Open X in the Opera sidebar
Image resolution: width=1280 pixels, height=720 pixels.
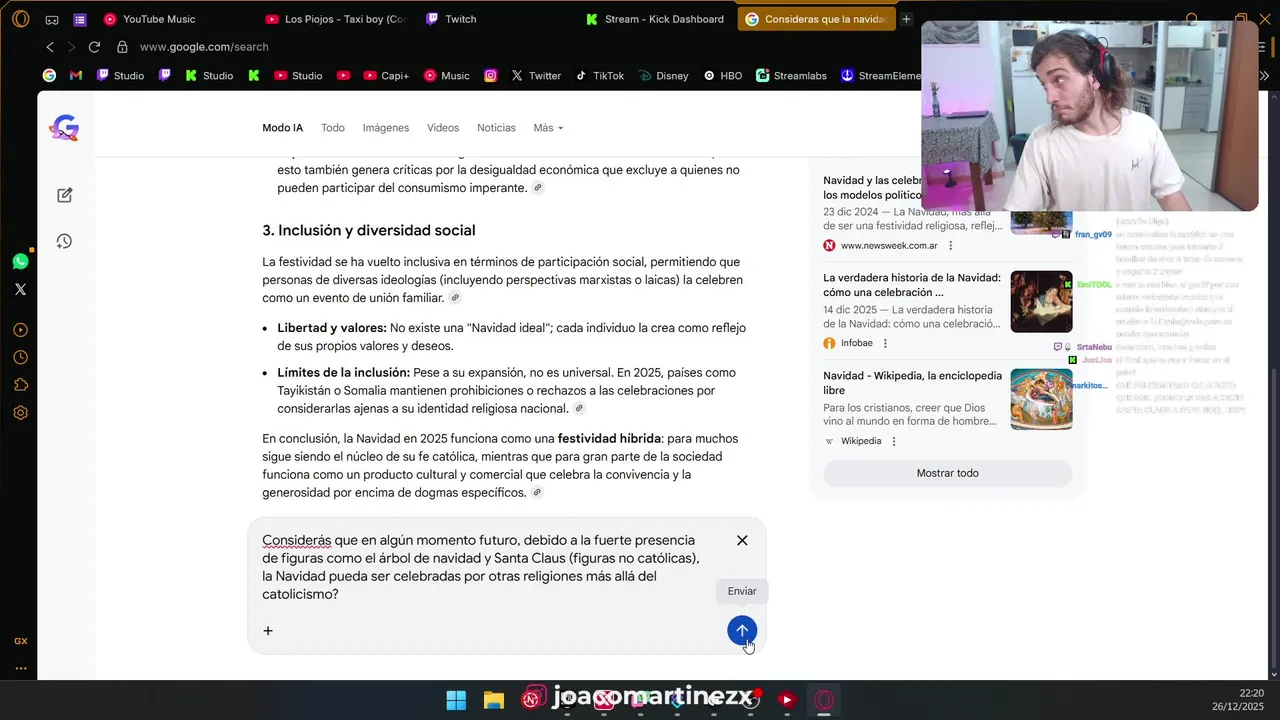pos(21,289)
